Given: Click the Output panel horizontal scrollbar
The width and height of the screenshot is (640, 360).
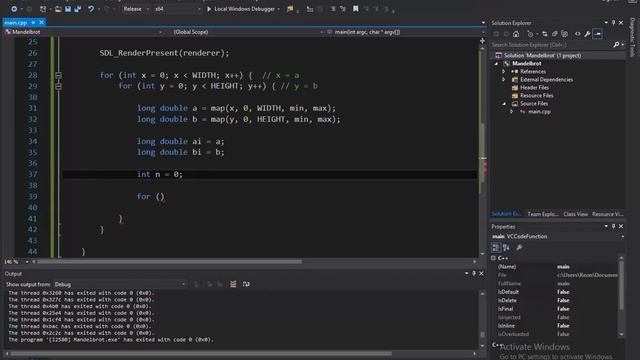Looking at the screenshot, I should point(201,353).
